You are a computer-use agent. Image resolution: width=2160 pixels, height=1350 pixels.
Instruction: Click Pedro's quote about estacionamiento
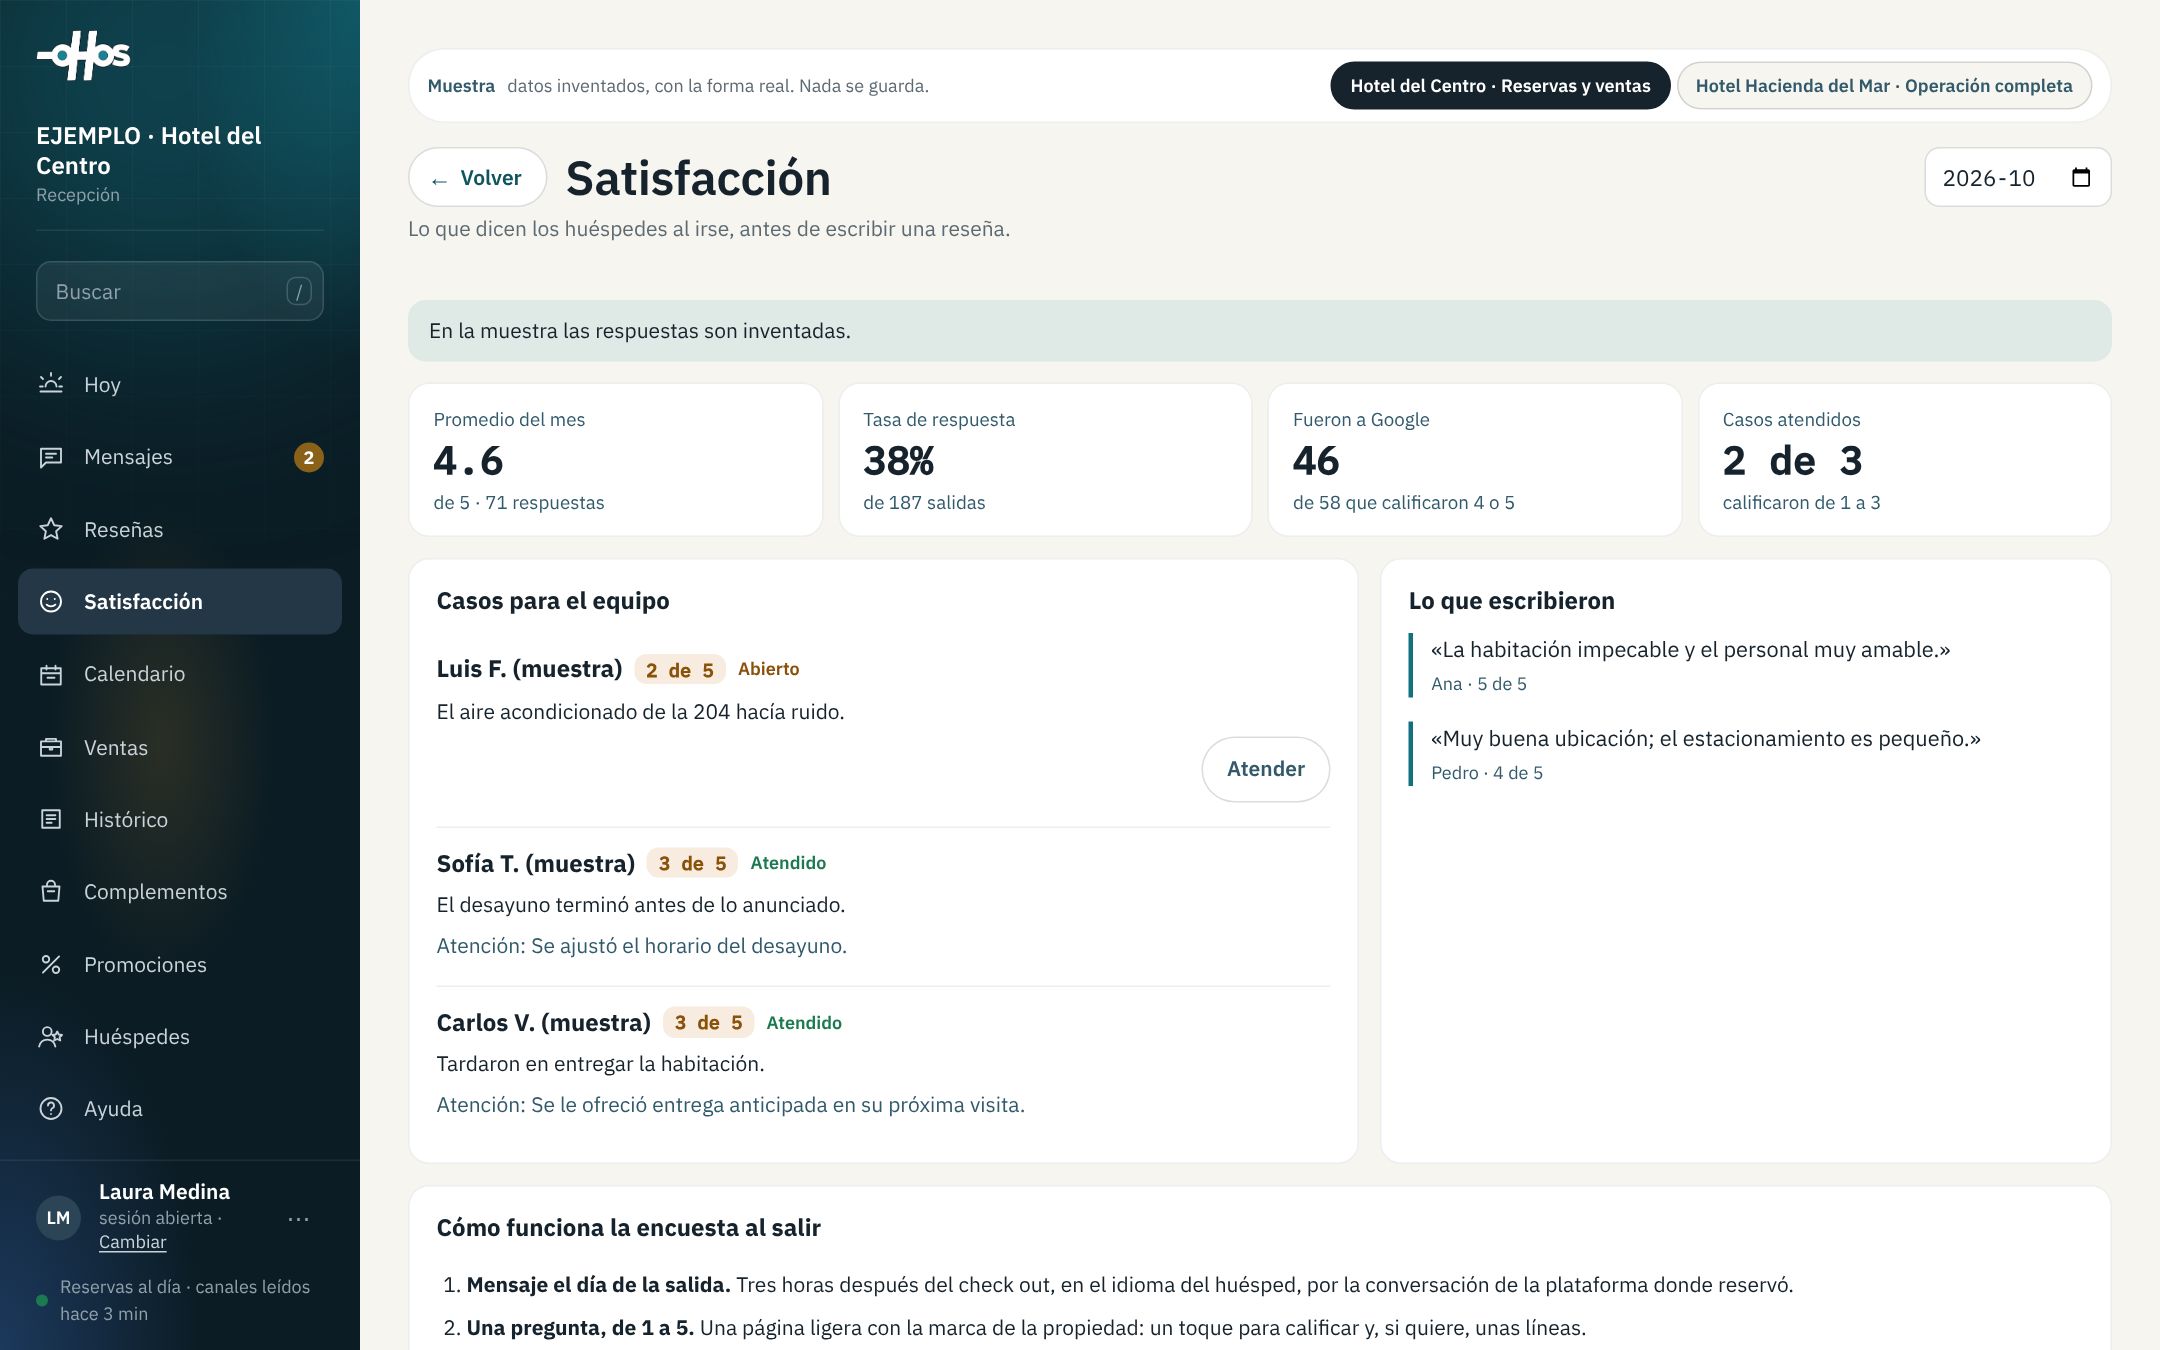click(1705, 739)
